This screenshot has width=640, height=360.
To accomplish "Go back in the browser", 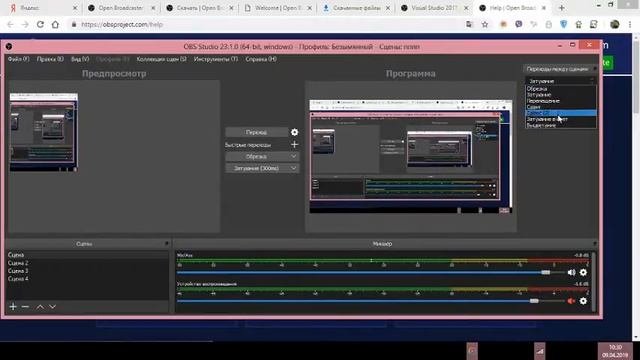I will click(x=10, y=24).
